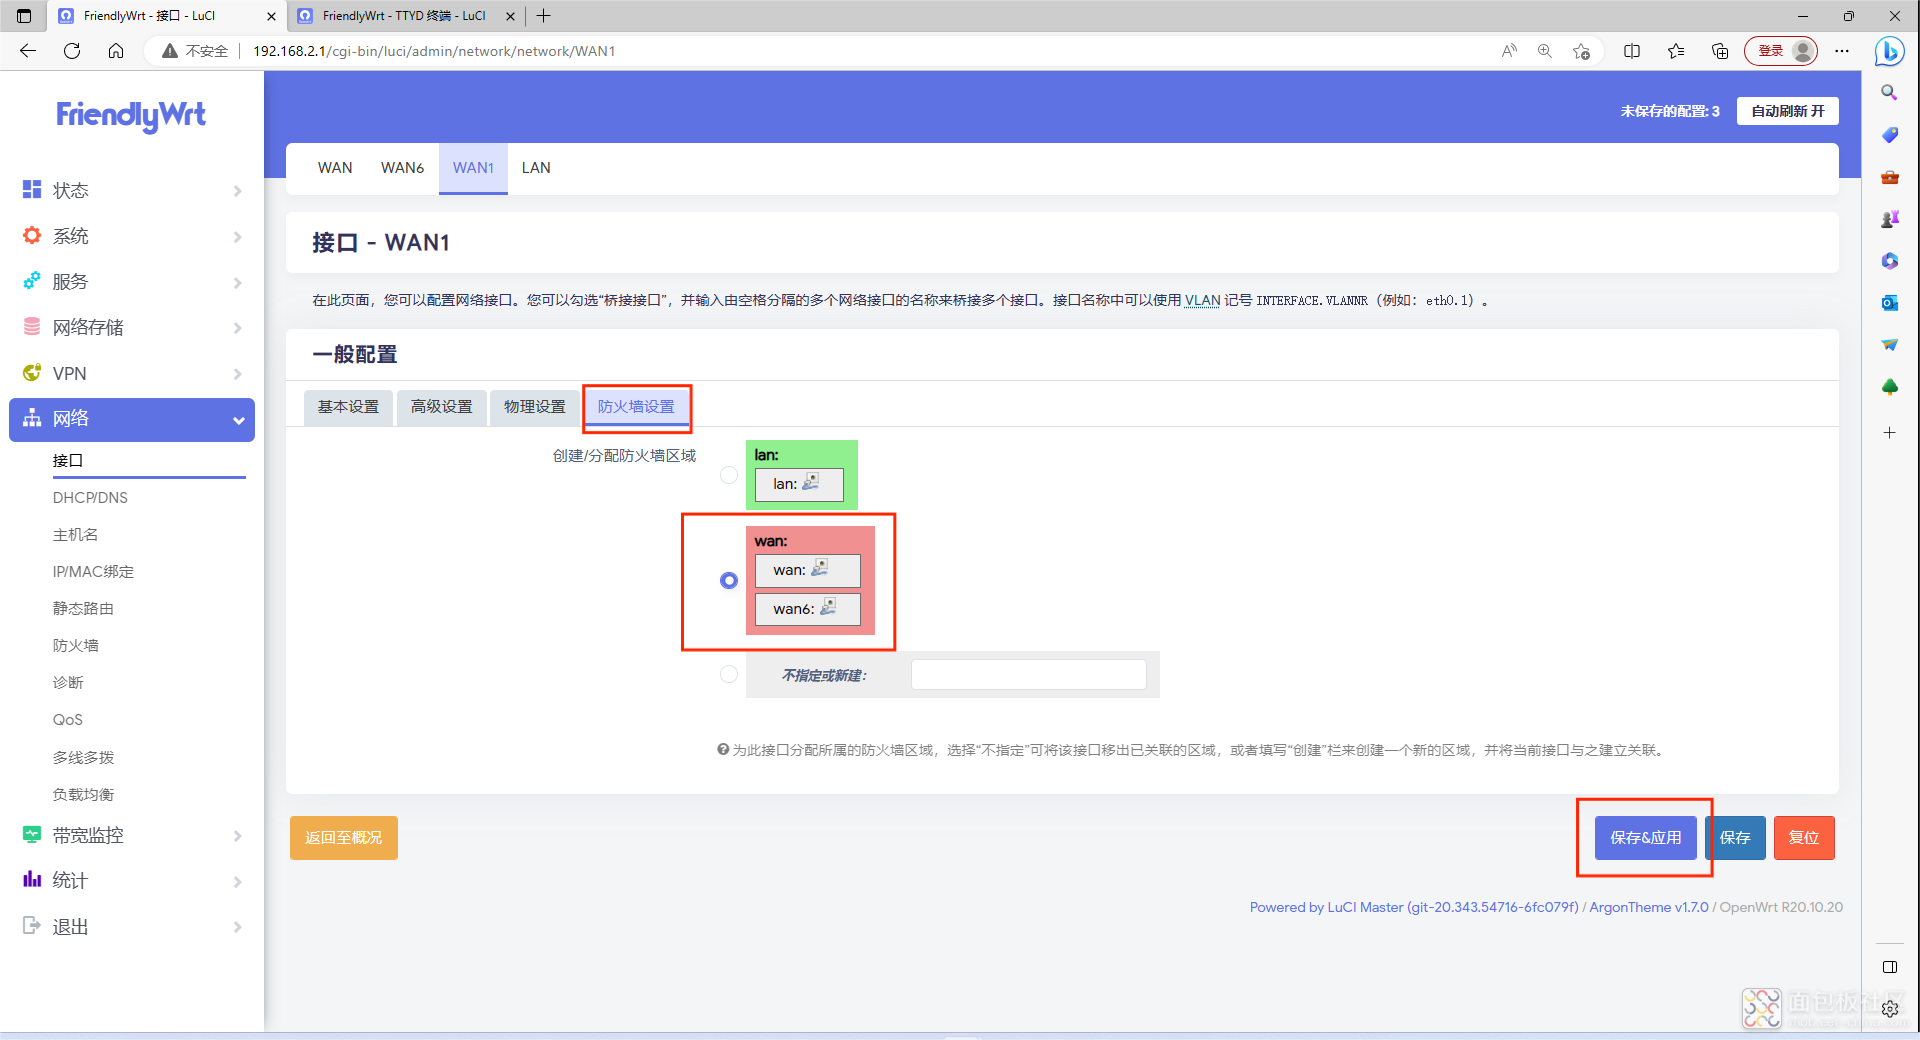Image resolution: width=1920 pixels, height=1040 pixels.
Task: Expand the 状态 menu chevron
Action: point(237,191)
